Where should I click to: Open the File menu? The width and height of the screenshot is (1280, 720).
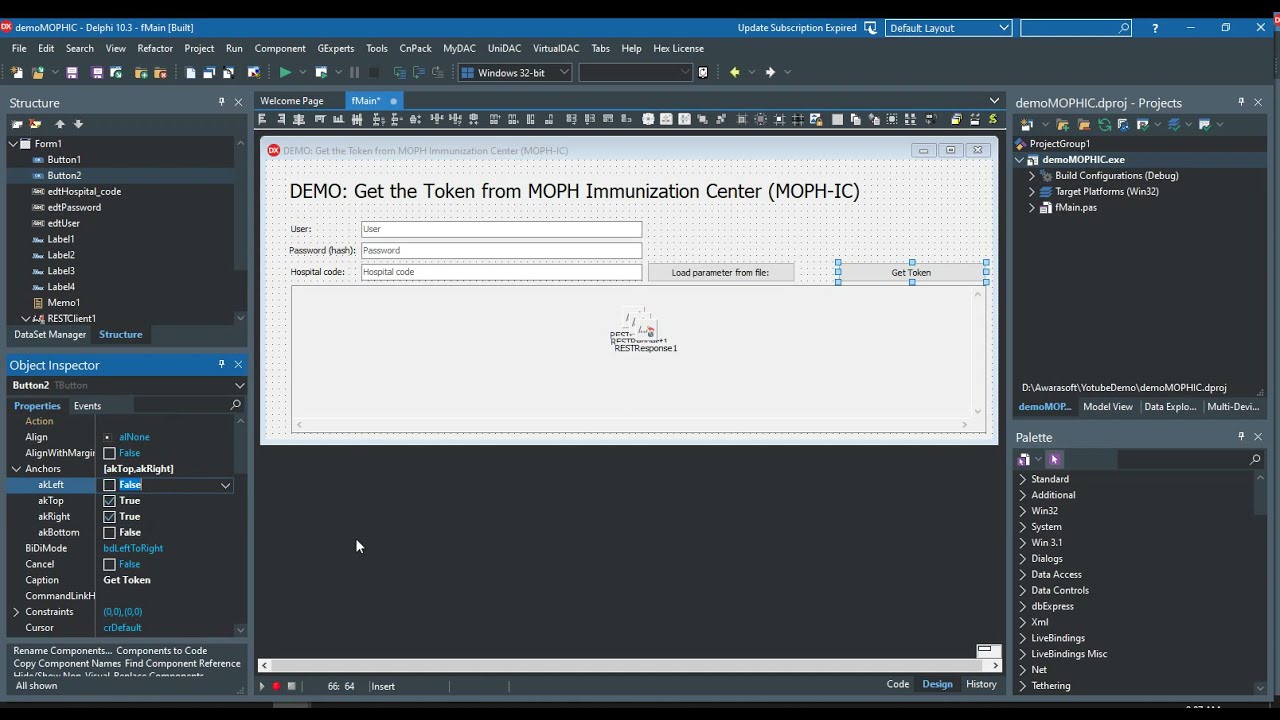pos(19,48)
